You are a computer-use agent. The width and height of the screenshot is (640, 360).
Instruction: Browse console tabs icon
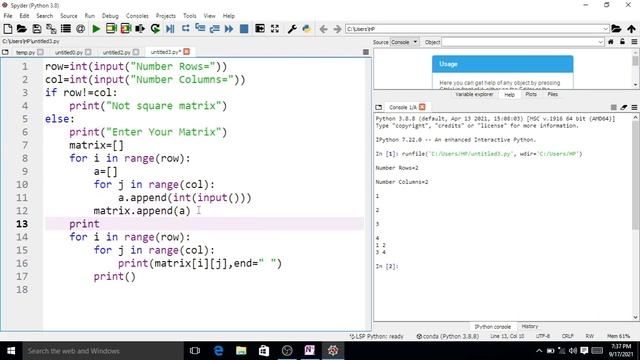pos(379,107)
